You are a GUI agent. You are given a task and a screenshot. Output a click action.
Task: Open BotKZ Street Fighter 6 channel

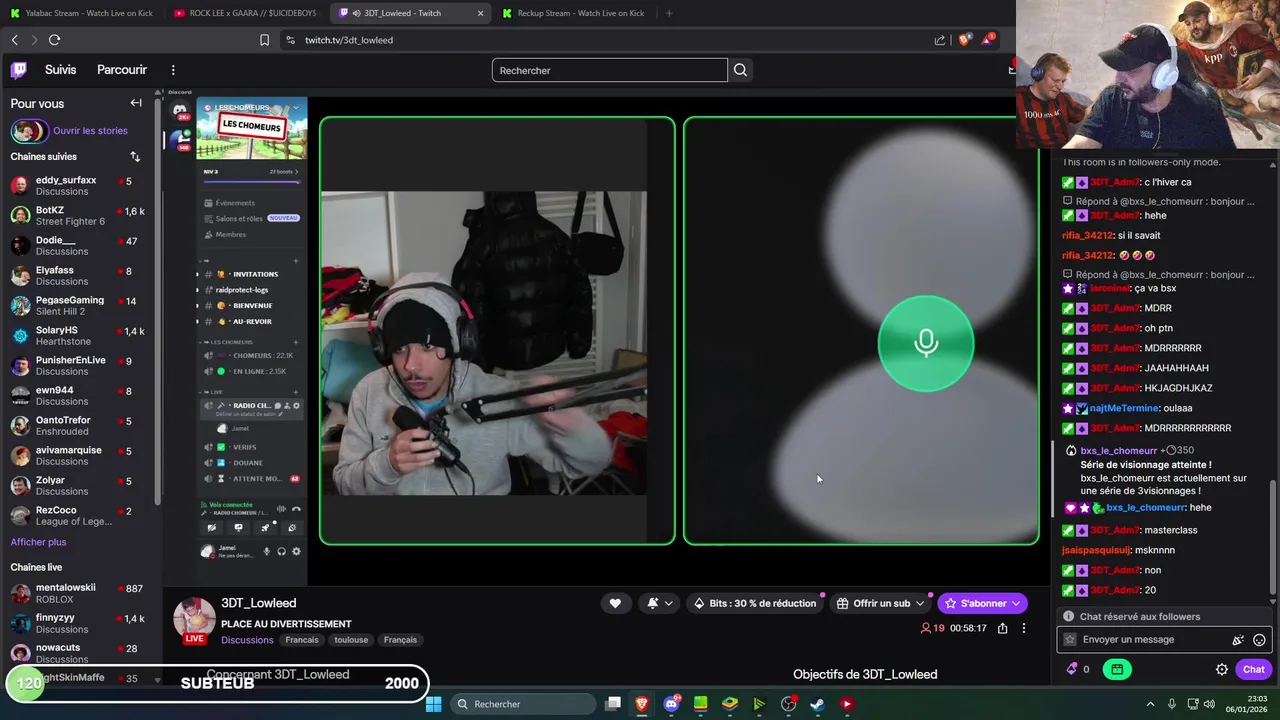coord(80,216)
